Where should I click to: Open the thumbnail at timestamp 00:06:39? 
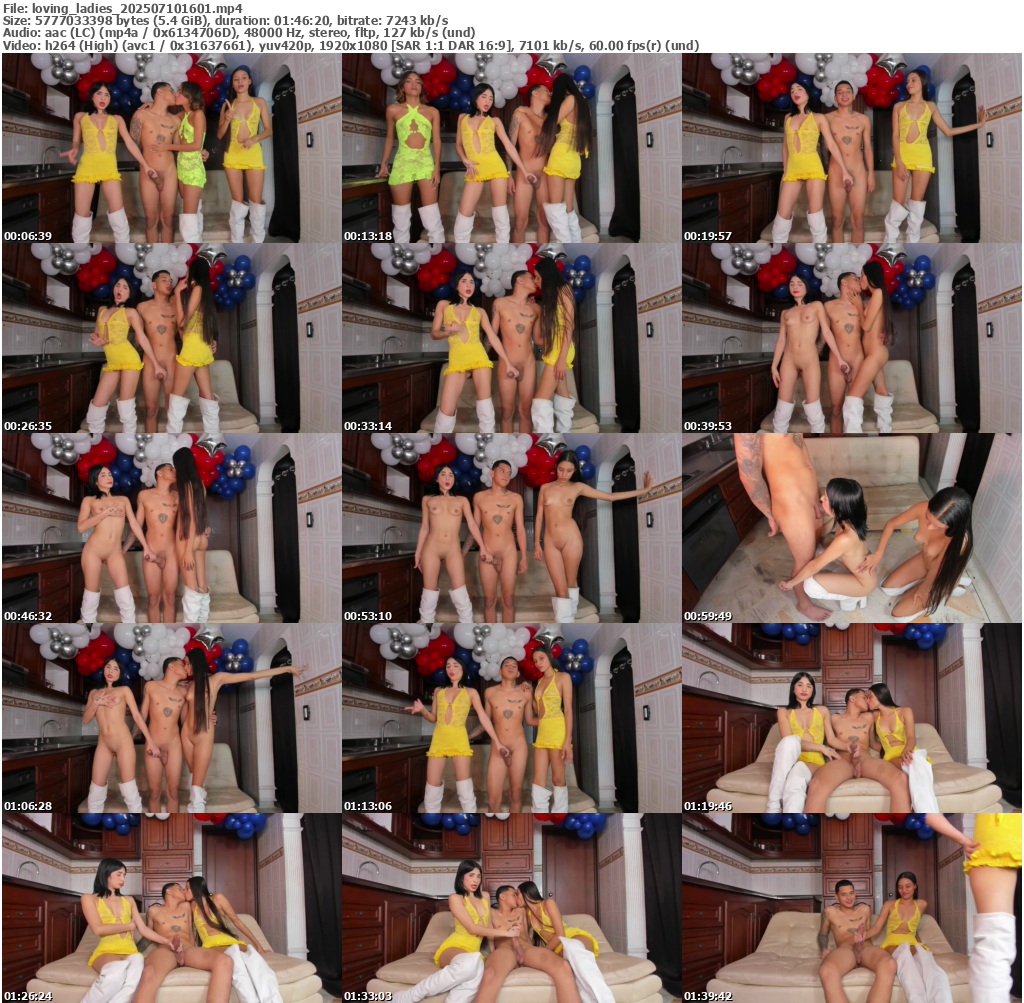point(171,148)
